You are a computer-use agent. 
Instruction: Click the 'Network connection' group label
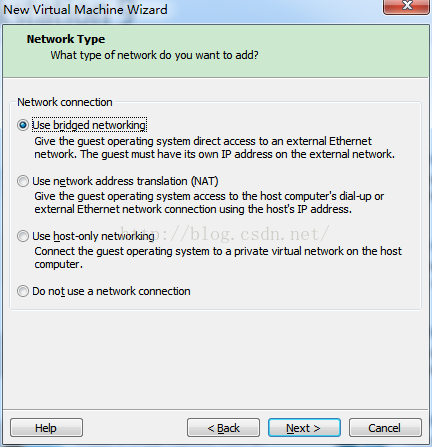pos(65,102)
